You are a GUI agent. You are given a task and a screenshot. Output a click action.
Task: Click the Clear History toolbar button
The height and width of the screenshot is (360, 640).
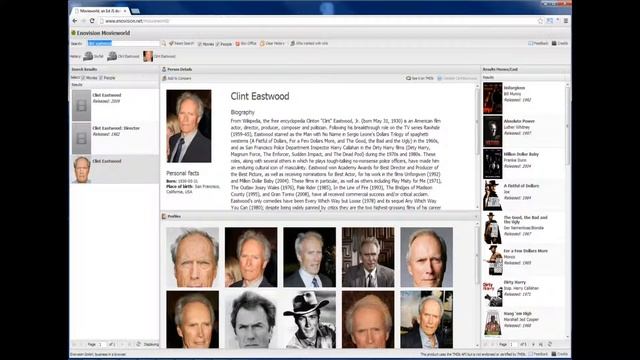(272, 43)
